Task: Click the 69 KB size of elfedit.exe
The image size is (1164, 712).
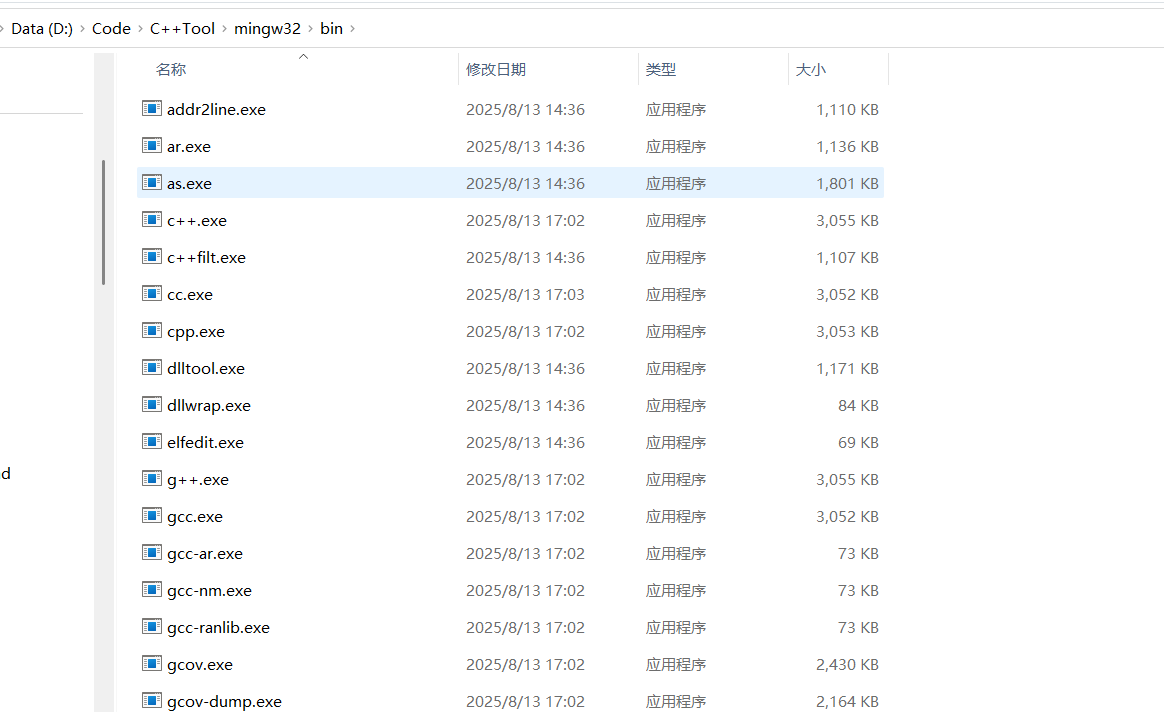Action: click(x=858, y=443)
